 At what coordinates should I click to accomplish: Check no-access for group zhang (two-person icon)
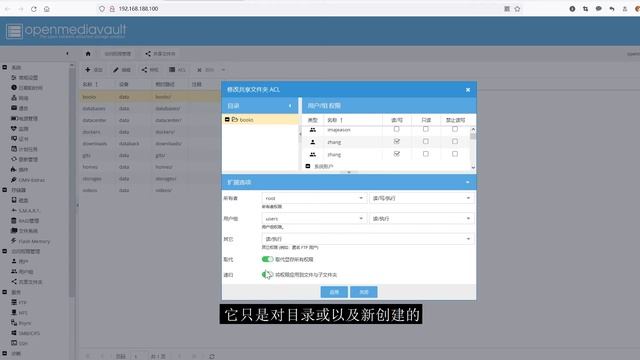coord(455,154)
